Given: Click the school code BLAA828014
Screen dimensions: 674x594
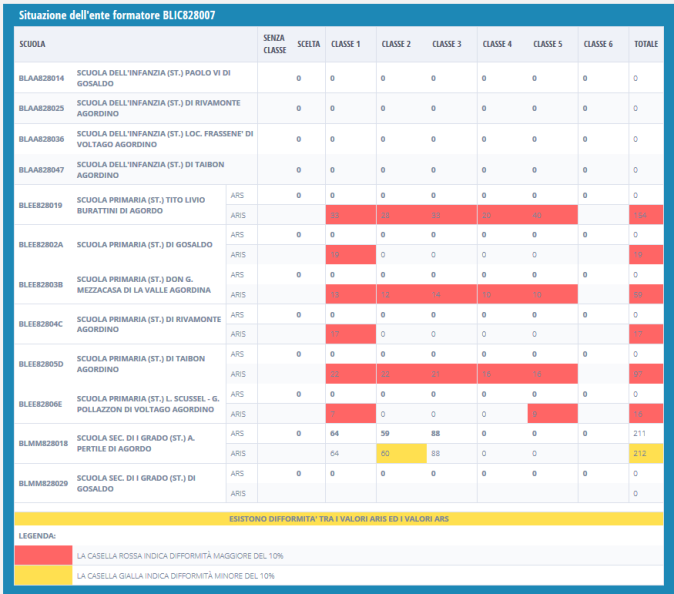Looking at the screenshot, I should pyautogui.click(x=41, y=78).
